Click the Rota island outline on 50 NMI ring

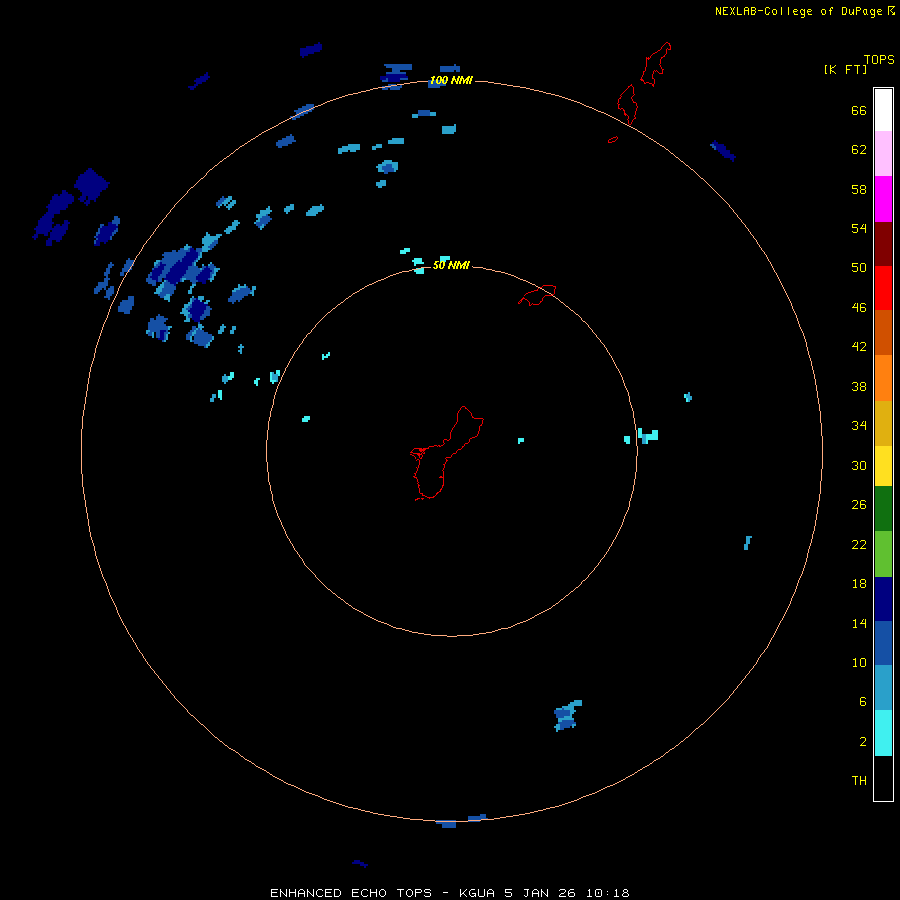pyautogui.click(x=537, y=295)
